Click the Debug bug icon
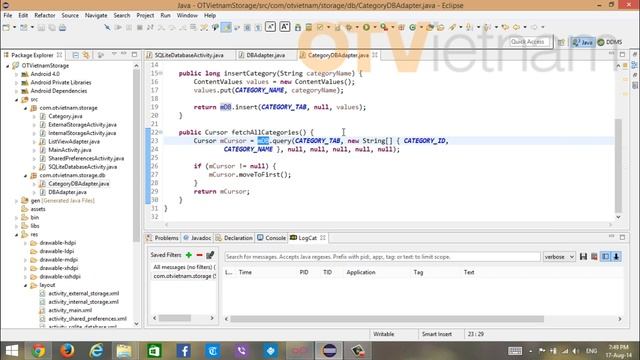This screenshot has width=640, height=360. click(349, 27)
